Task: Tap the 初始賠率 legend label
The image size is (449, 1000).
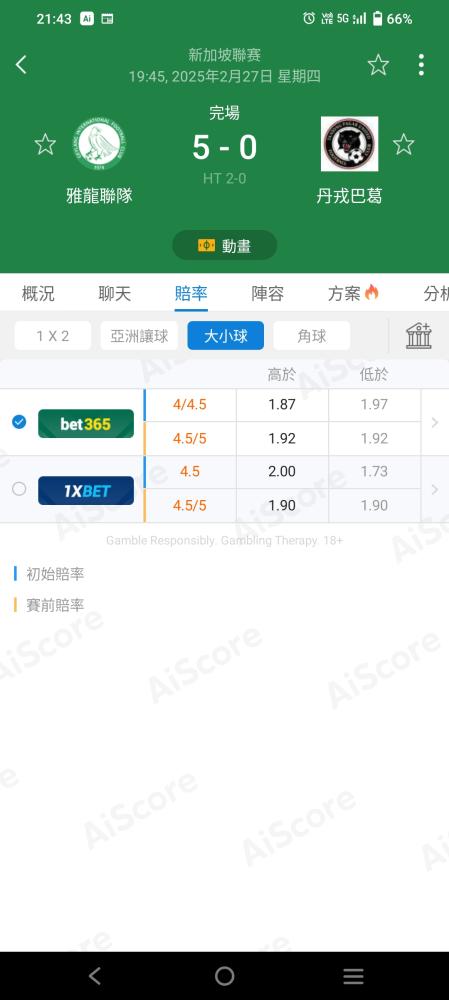Action: click(55, 574)
